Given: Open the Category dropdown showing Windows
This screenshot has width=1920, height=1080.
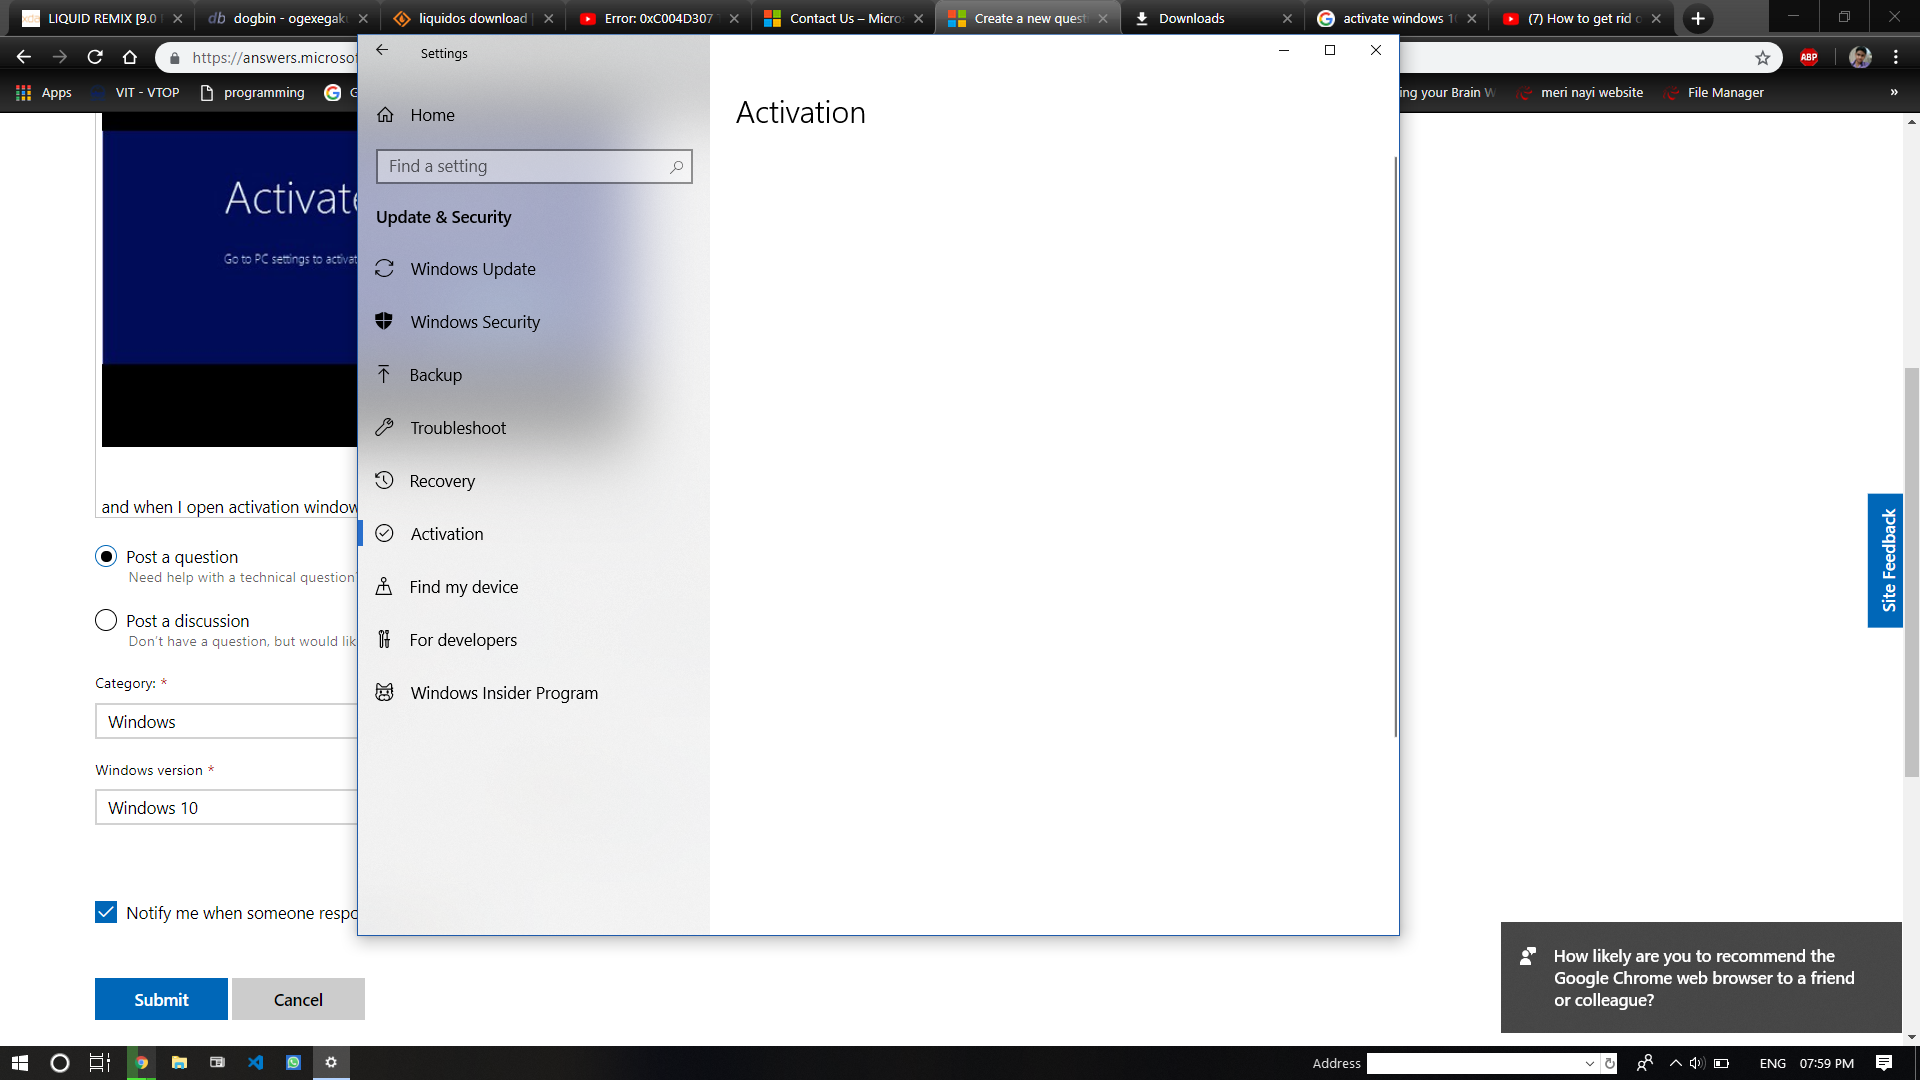Looking at the screenshot, I should tap(226, 721).
